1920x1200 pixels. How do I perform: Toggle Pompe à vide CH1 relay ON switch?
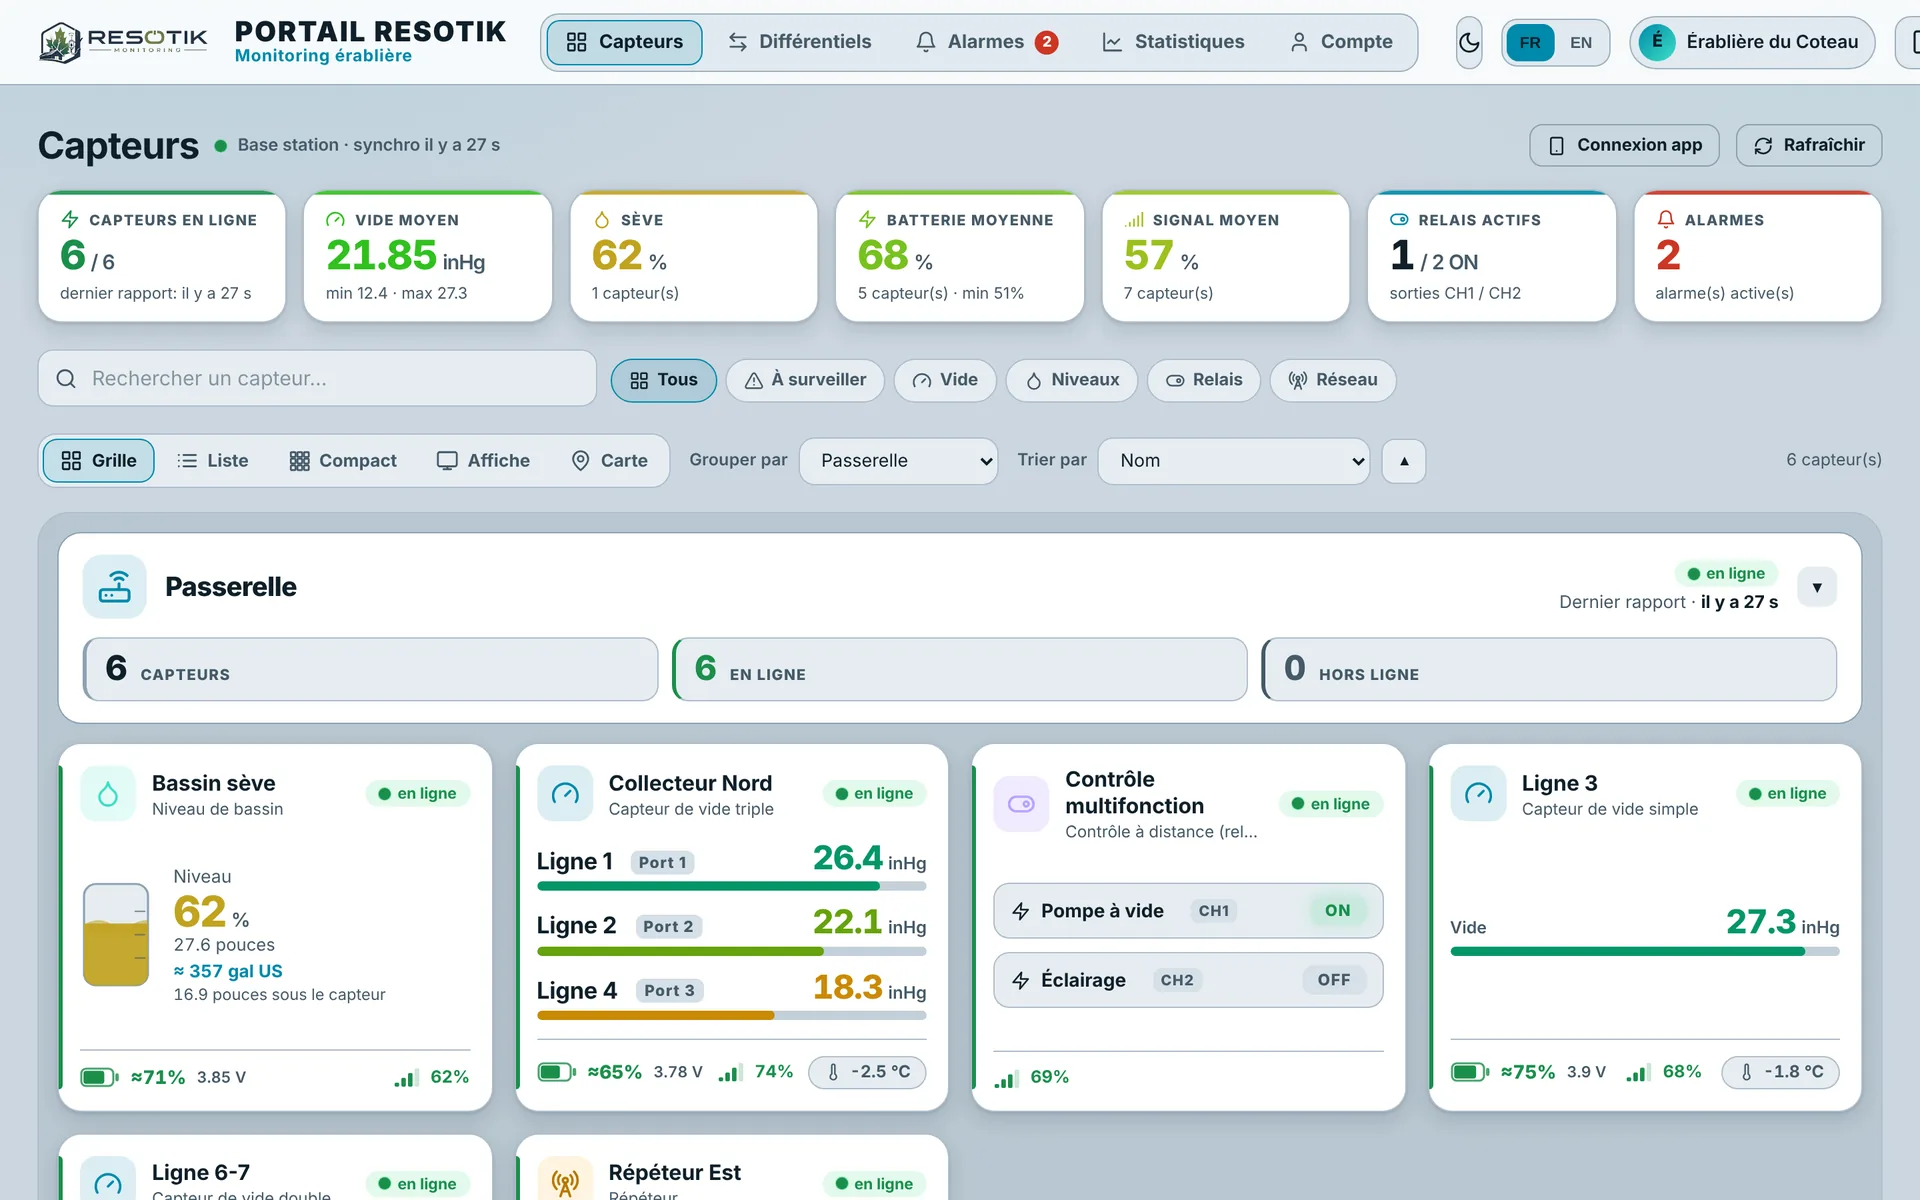(x=1338, y=911)
